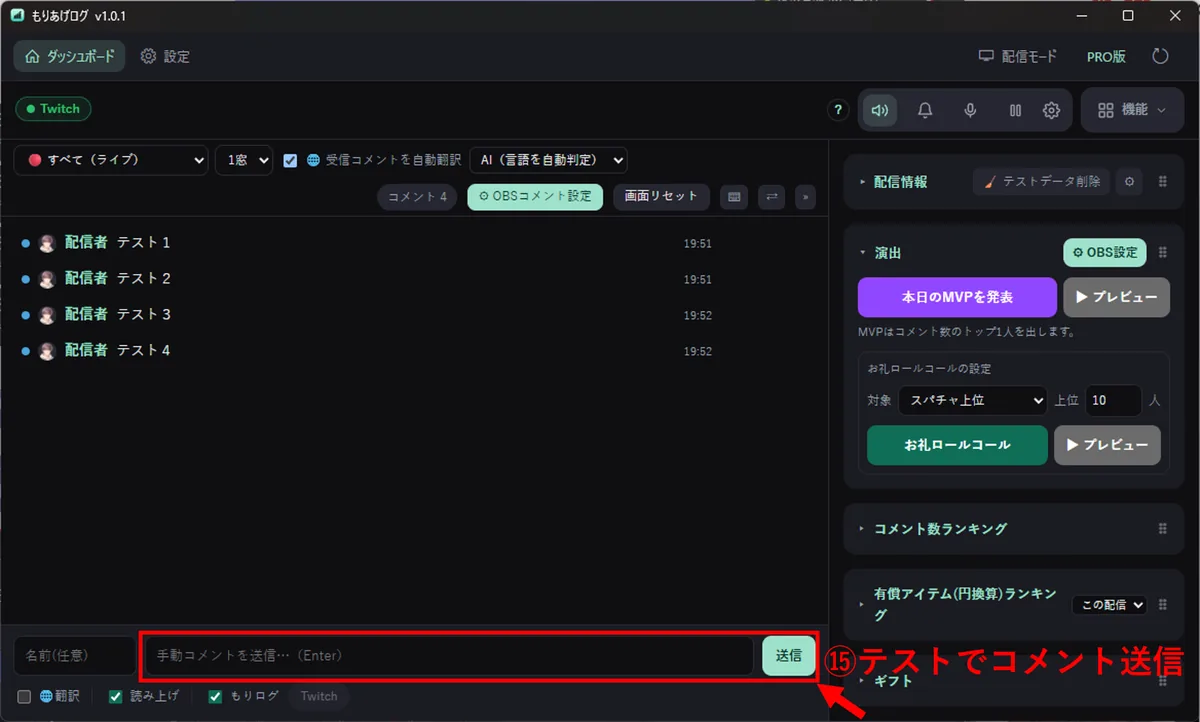1200x722 pixels.
Task: Switch to the 設定 tab
Action: (x=165, y=56)
